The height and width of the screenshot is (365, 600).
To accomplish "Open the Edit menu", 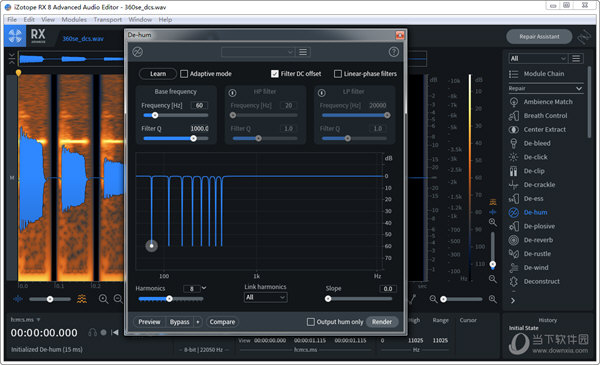I will pos(29,20).
